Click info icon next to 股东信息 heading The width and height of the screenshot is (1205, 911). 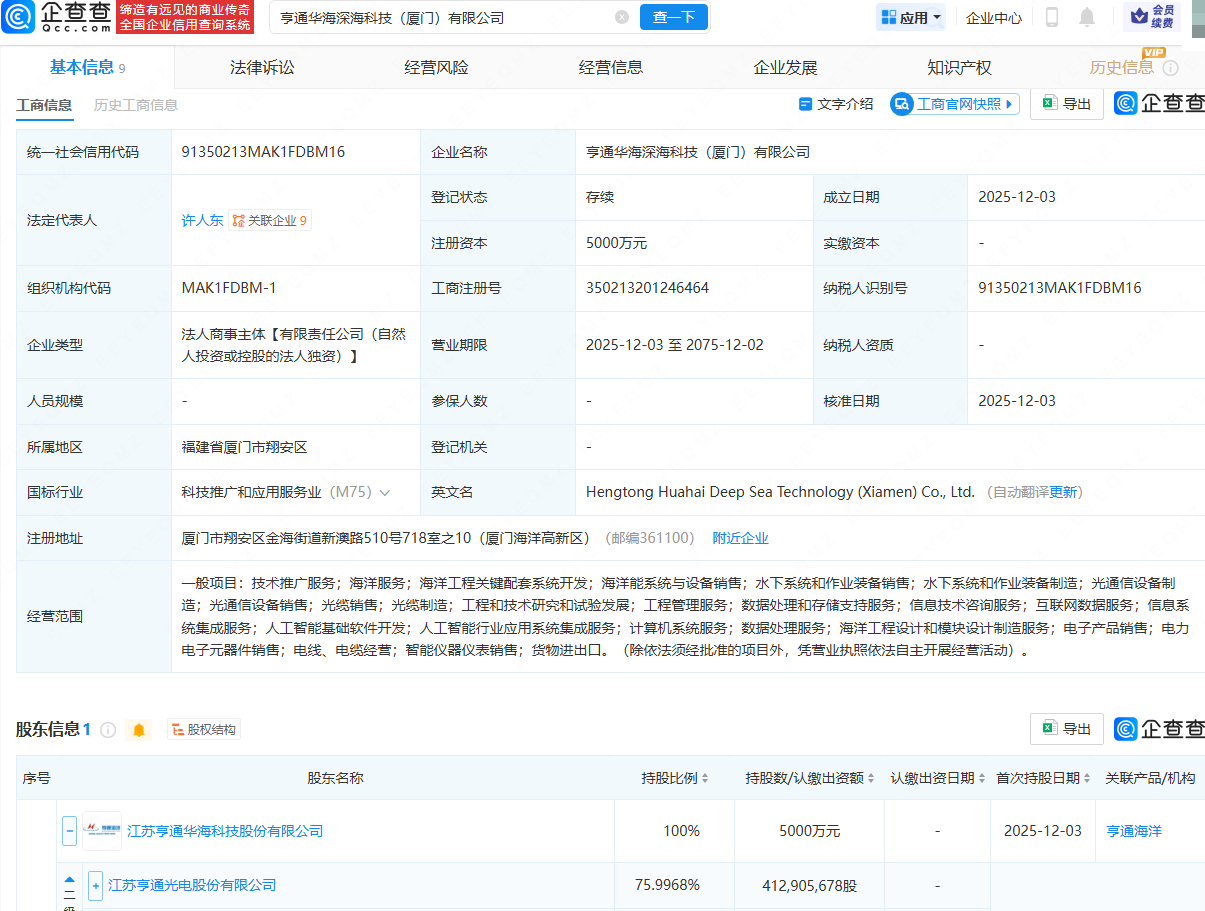(108, 730)
